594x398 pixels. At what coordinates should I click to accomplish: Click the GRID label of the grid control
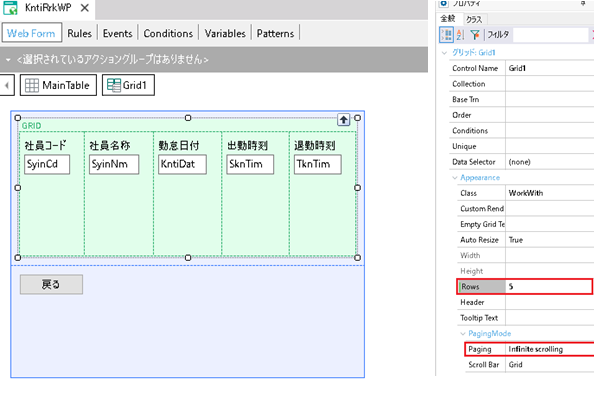[x=31, y=126]
